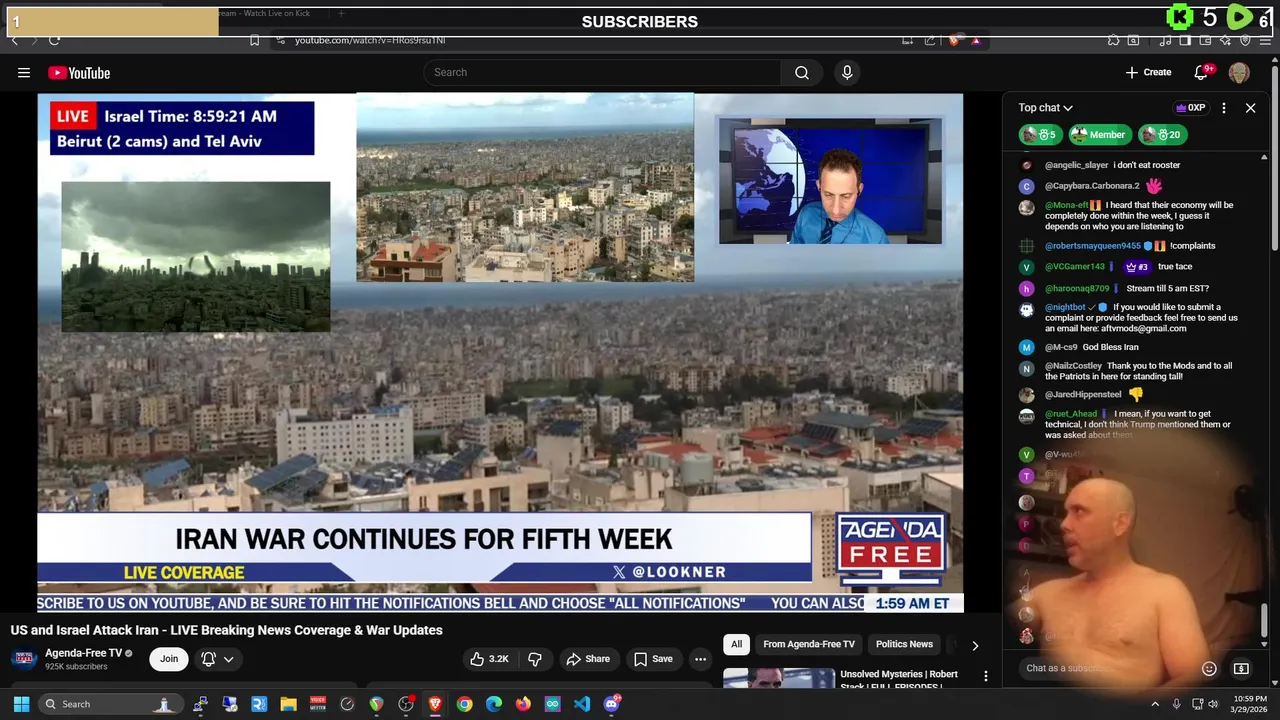This screenshot has height=720, width=1280.
Task: Select the All filter chip
Action: (736, 644)
